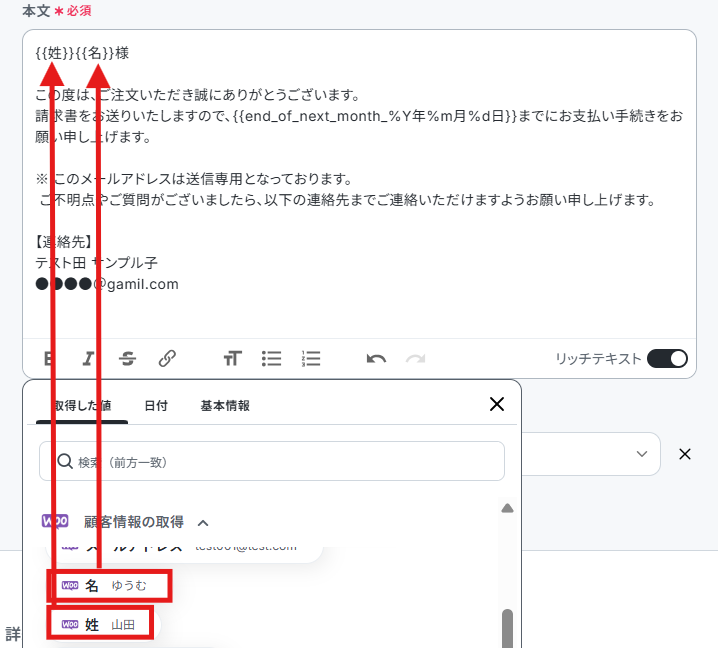Click the ●●●●@gamil.com text
Viewport: 718px width, 648px height.
(107, 284)
